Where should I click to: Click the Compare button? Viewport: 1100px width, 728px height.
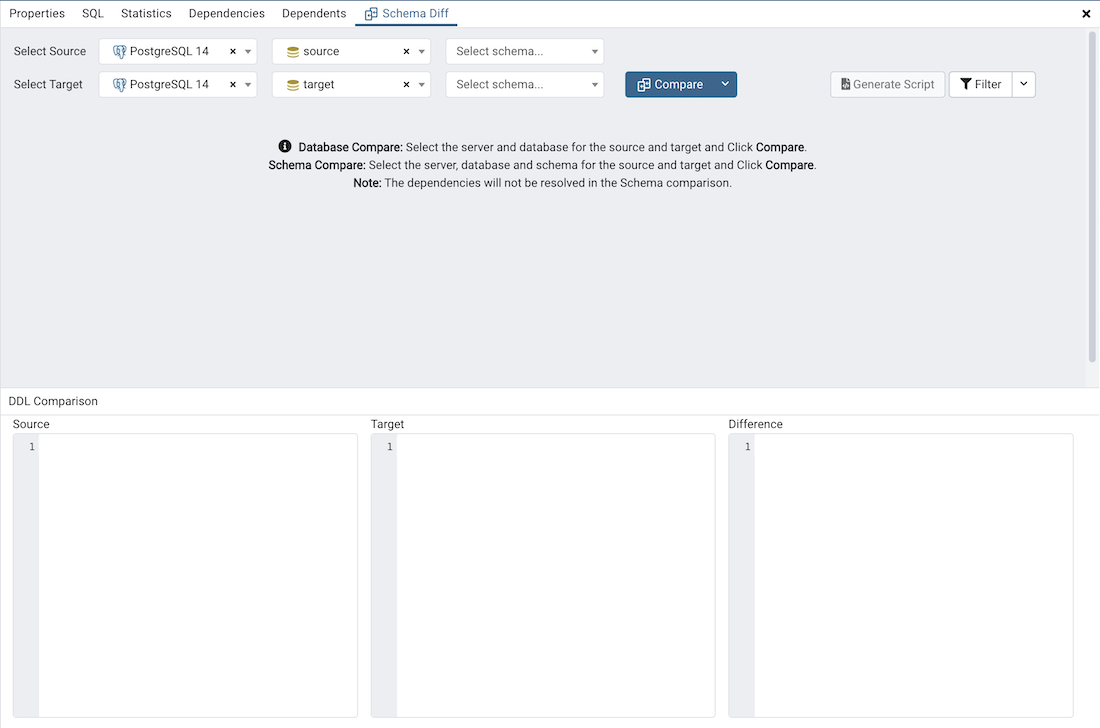click(670, 84)
